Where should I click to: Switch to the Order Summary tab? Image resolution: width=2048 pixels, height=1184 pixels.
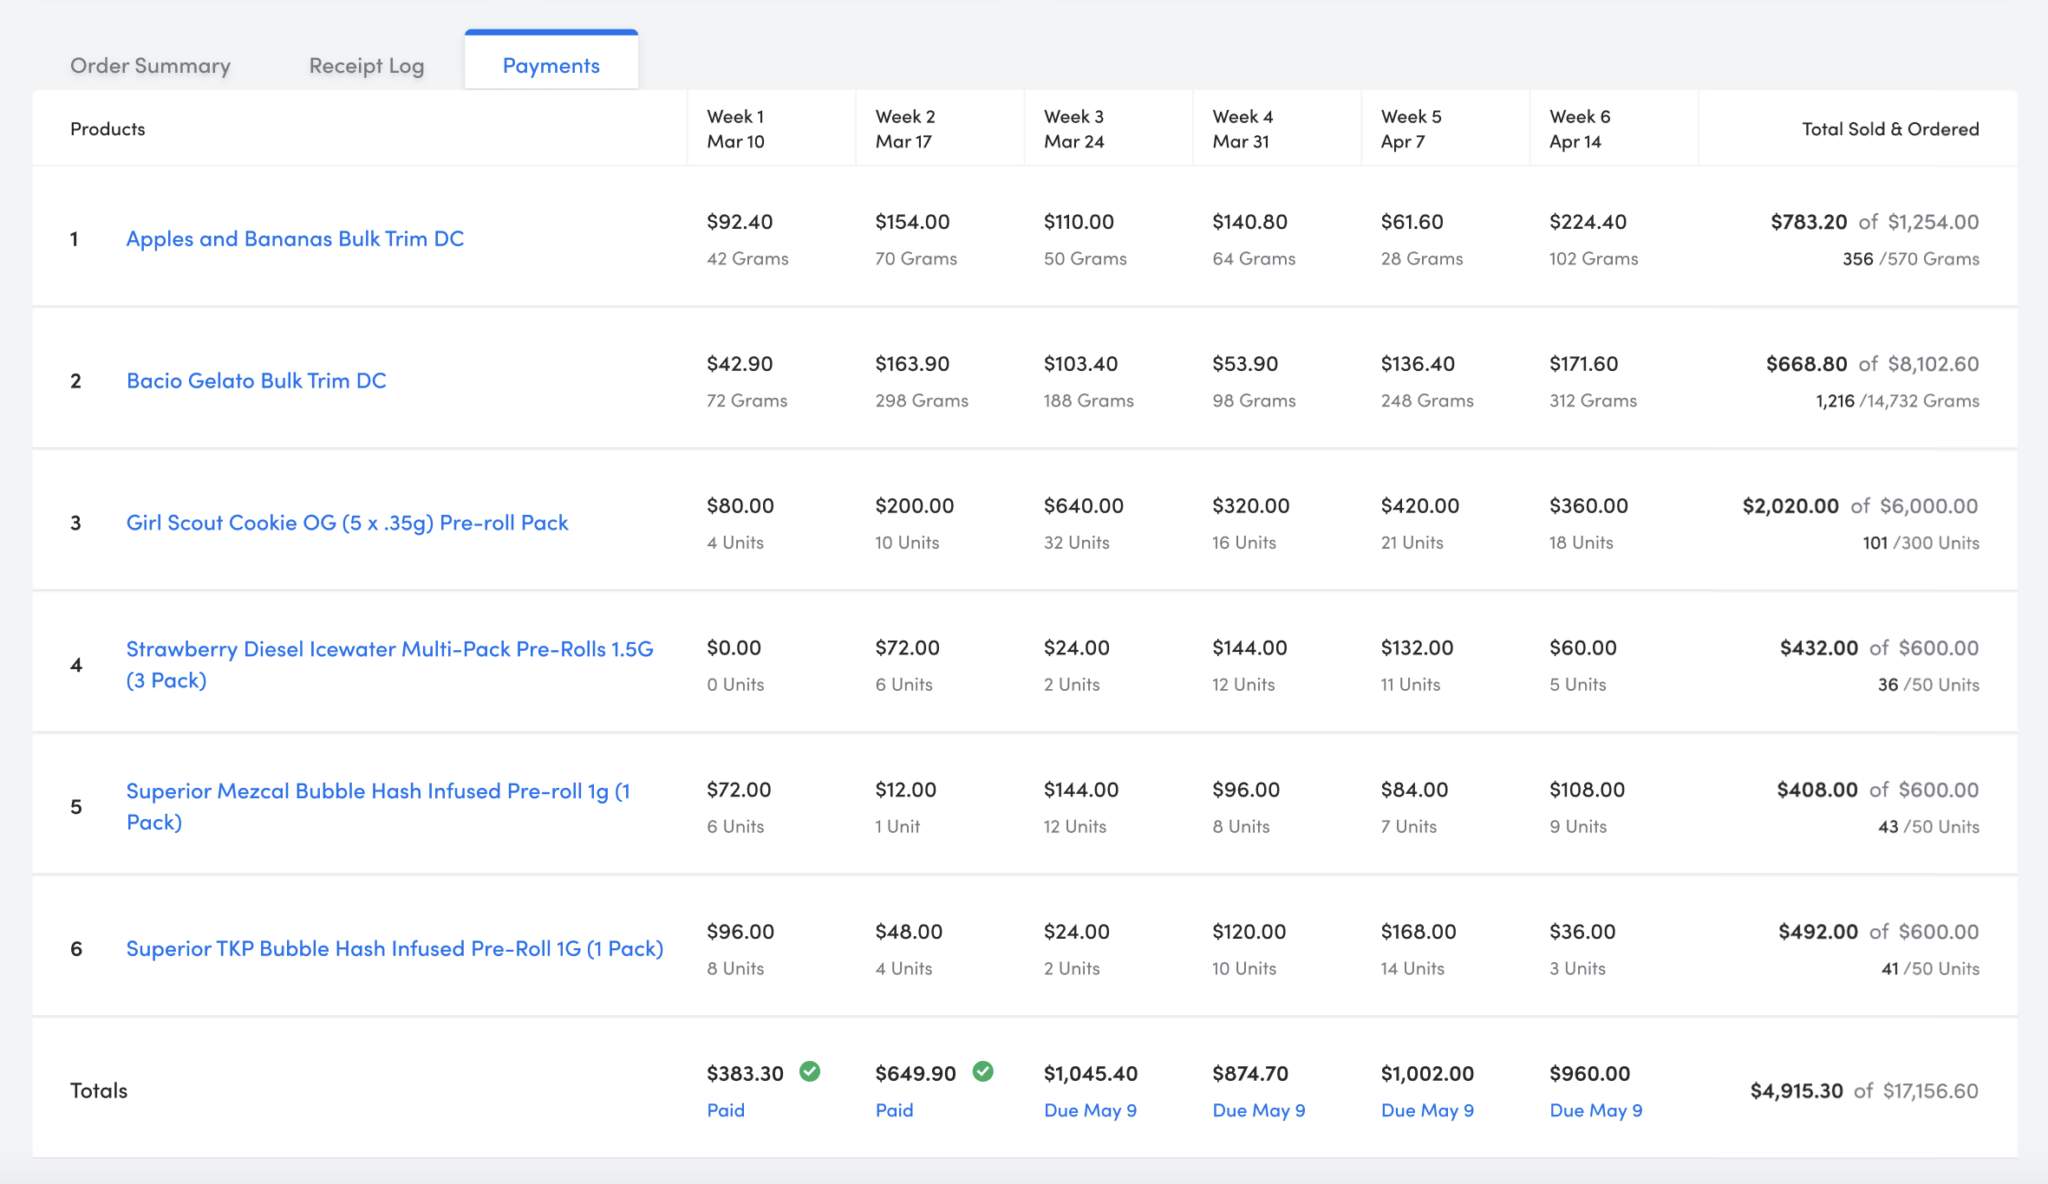click(x=149, y=64)
